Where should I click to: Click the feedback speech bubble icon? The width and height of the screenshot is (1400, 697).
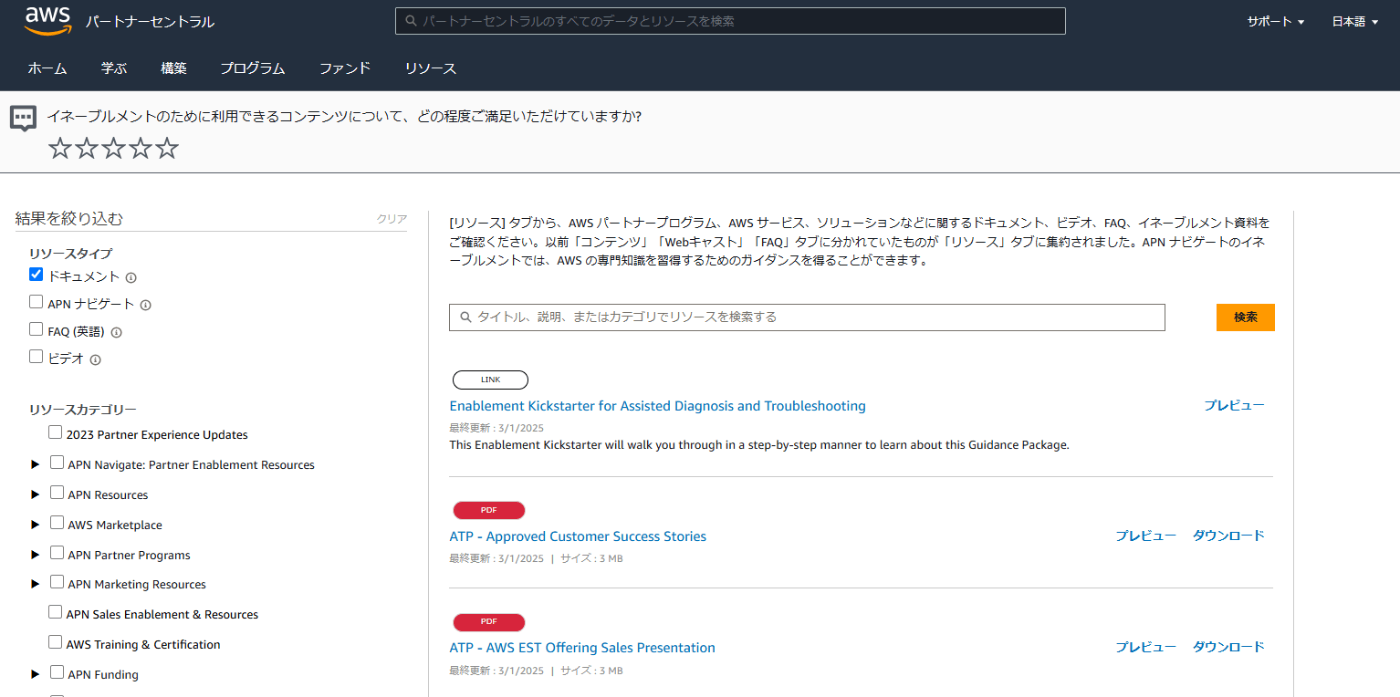pyautogui.click(x=23, y=118)
